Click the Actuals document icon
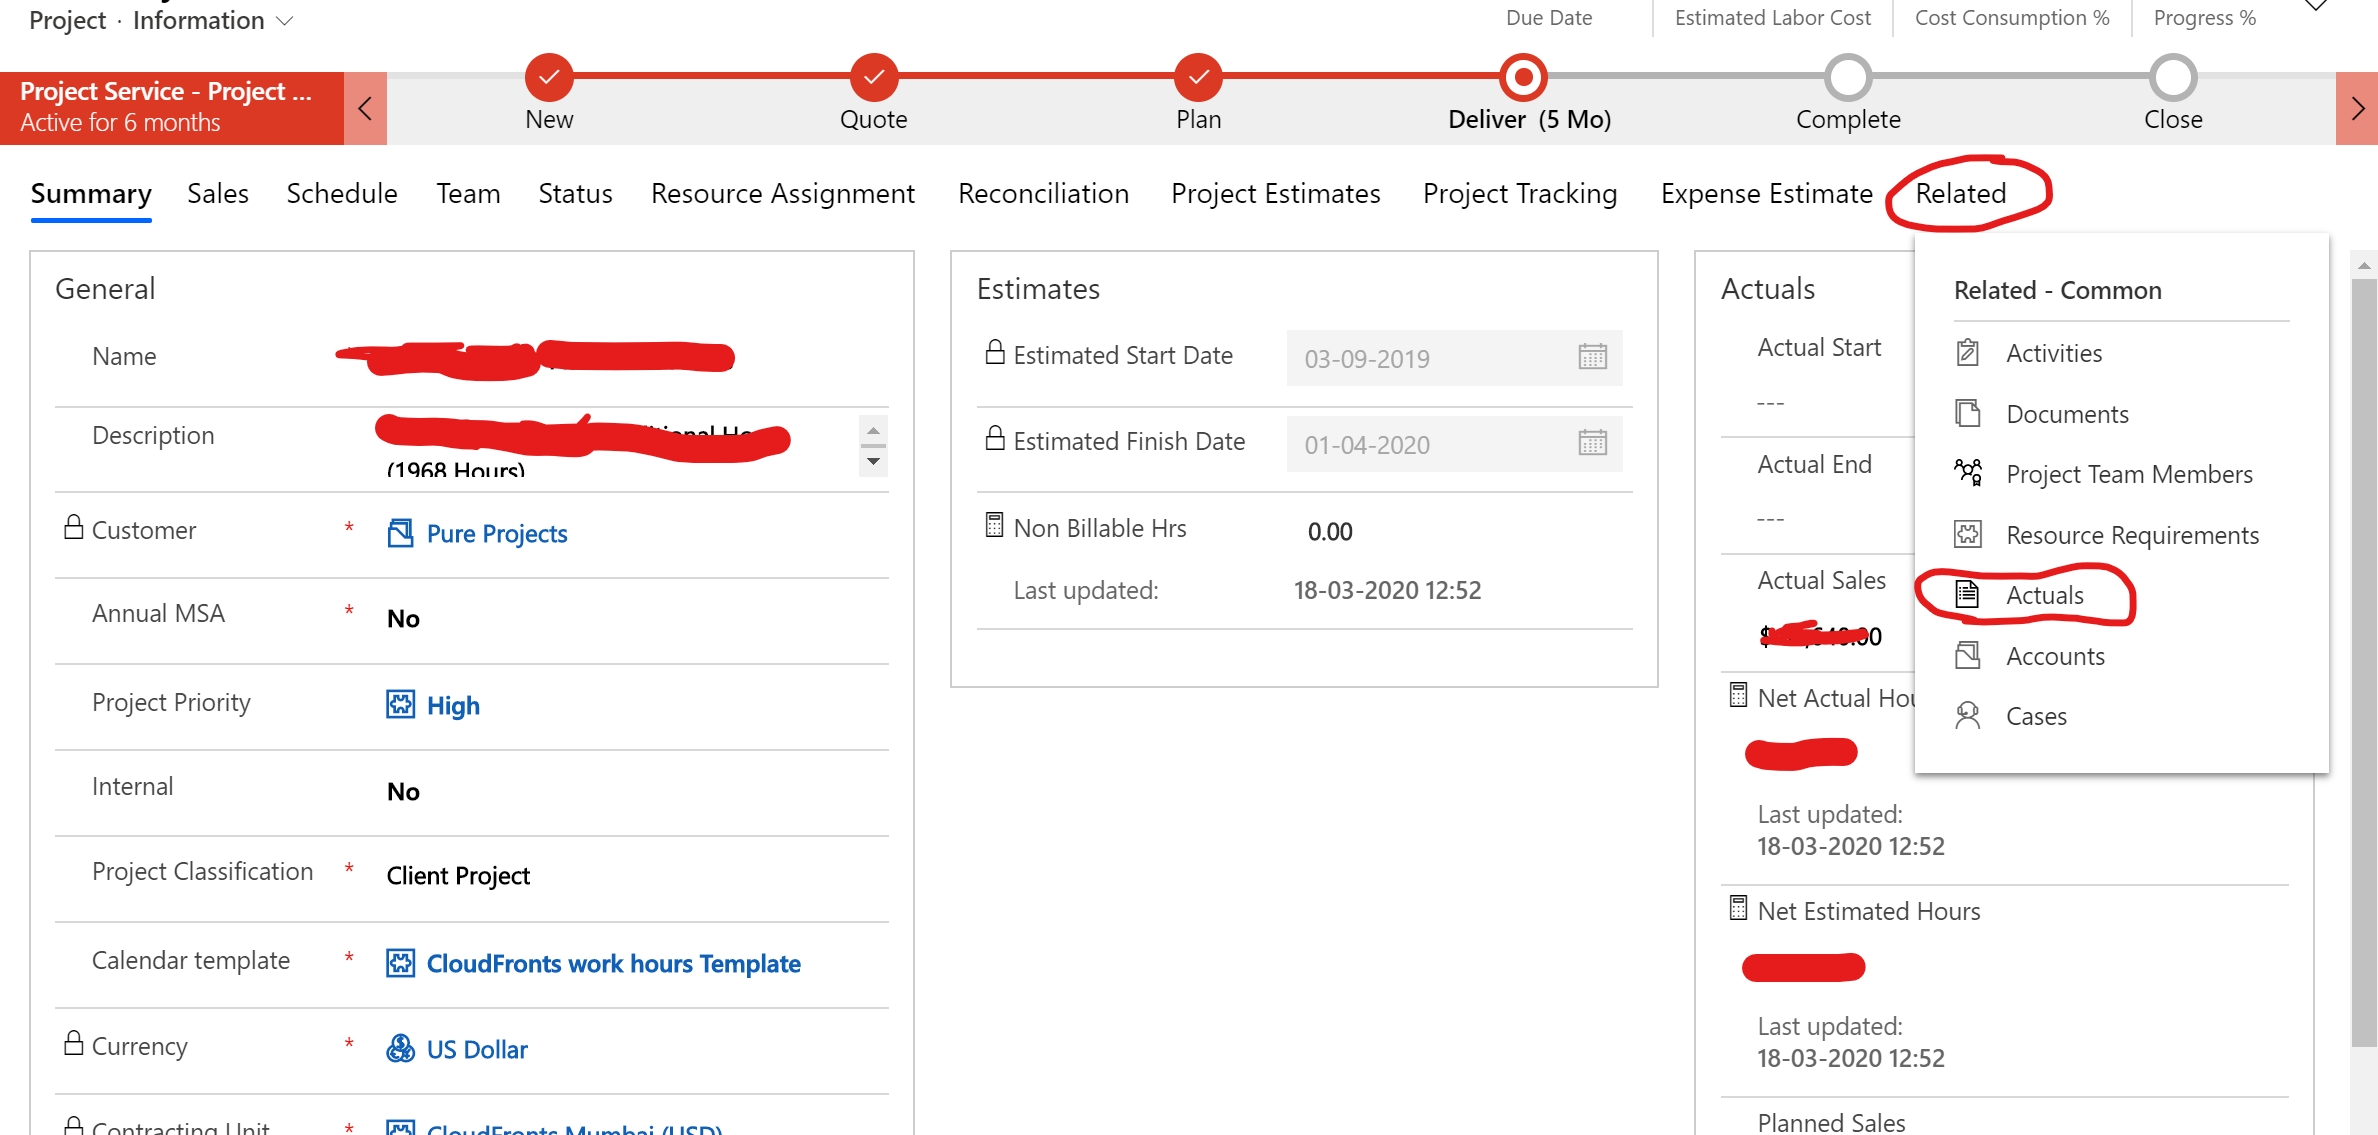The height and width of the screenshot is (1135, 2378). (1967, 594)
